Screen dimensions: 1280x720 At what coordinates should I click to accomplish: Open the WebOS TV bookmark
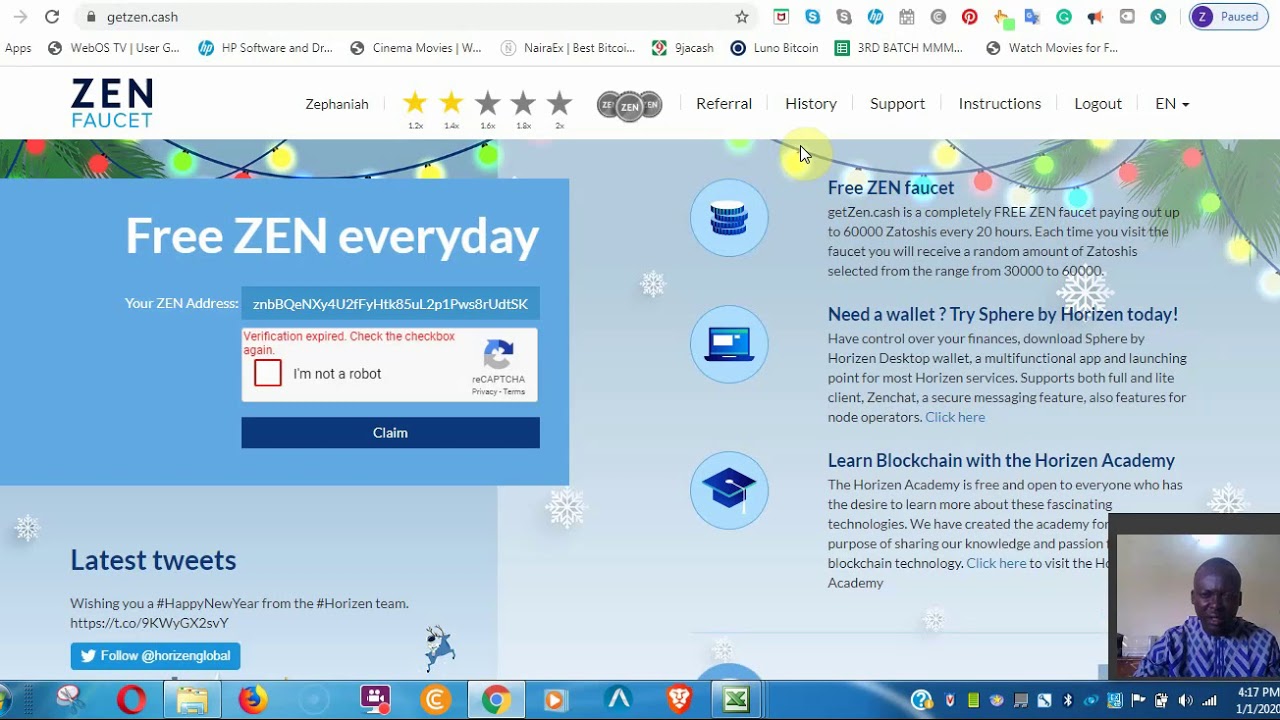114,48
